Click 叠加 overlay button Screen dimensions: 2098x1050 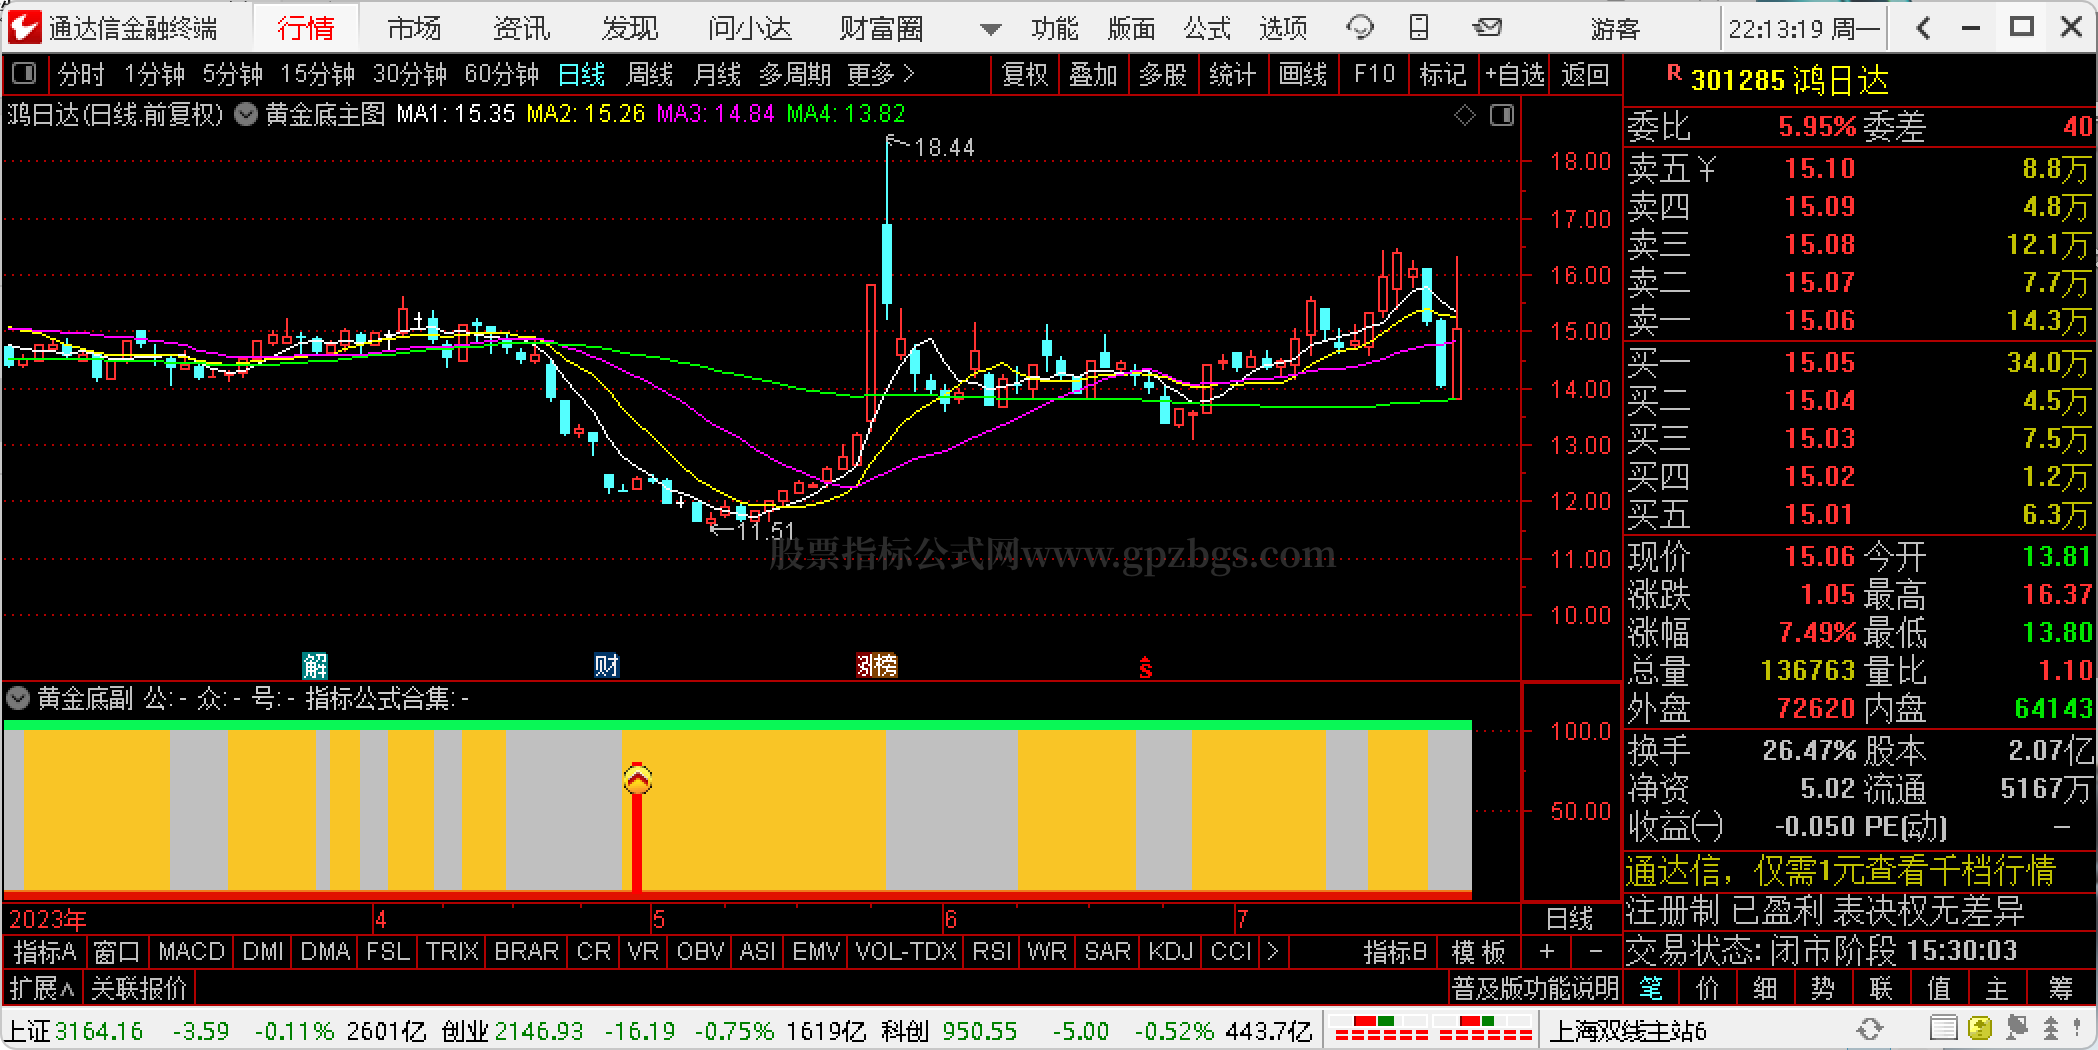1093,74
